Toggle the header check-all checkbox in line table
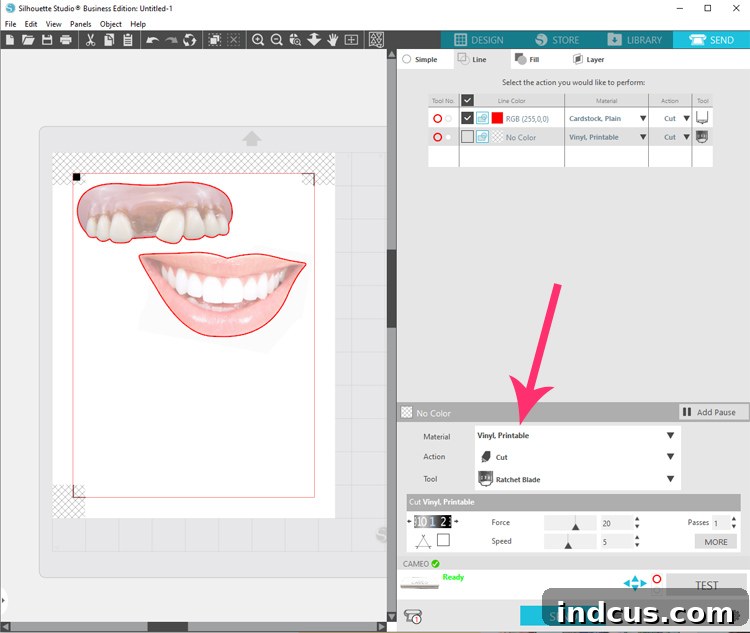The height and width of the screenshot is (633, 750). click(x=467, y=100)
